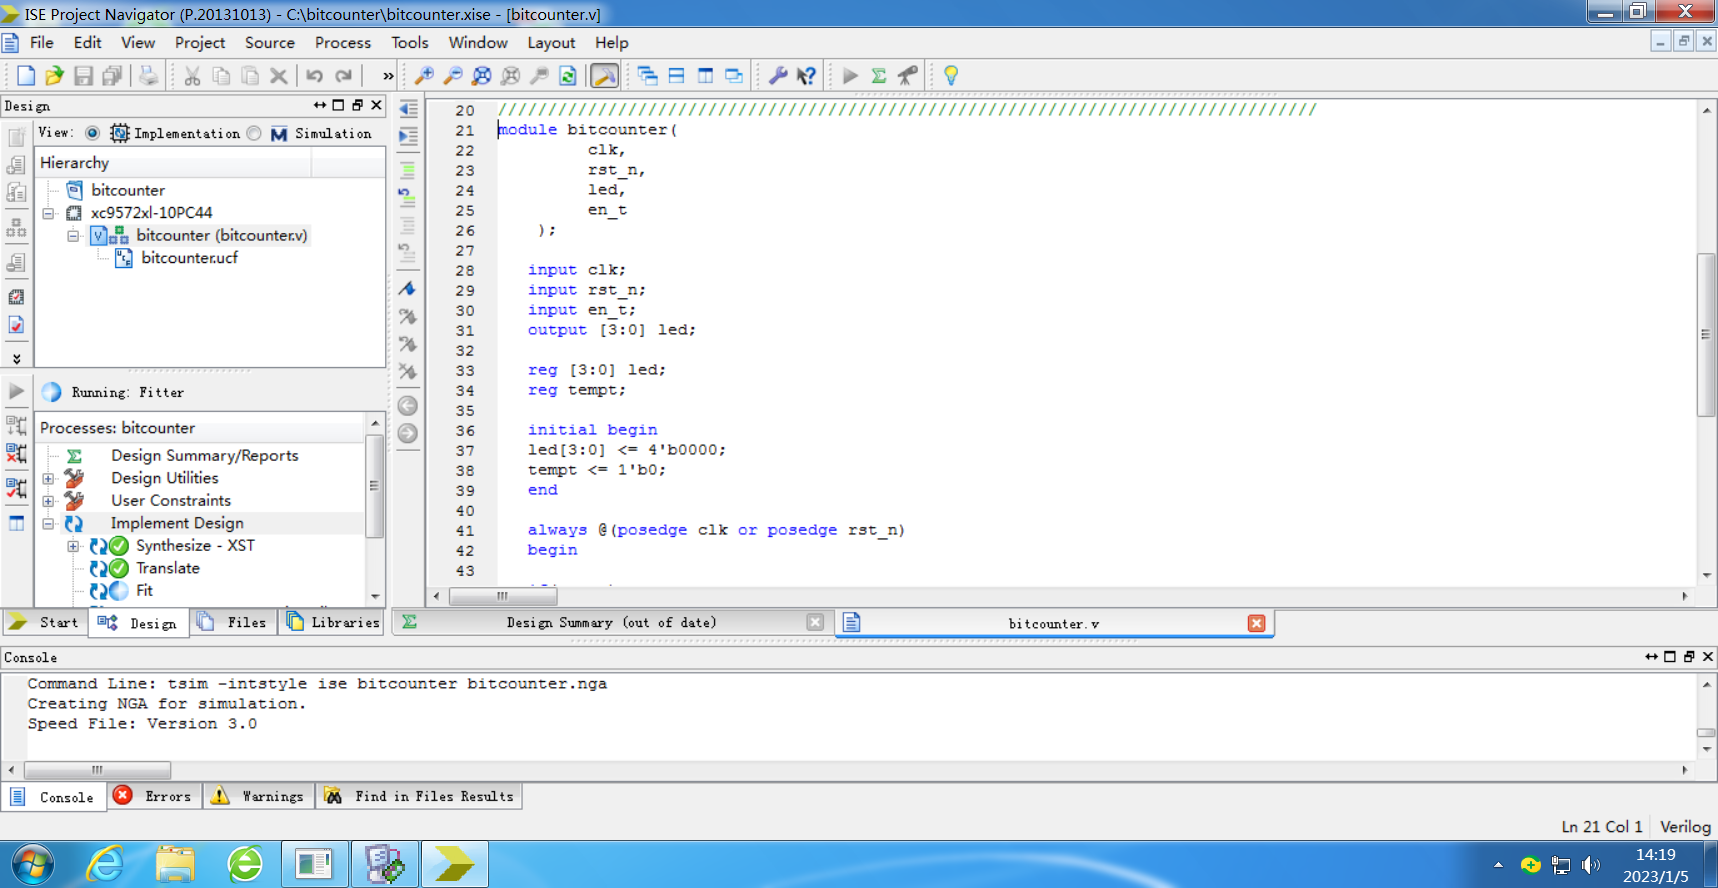
Task: Click the Run play toolbar icon
Action: (x=850, y=76)
